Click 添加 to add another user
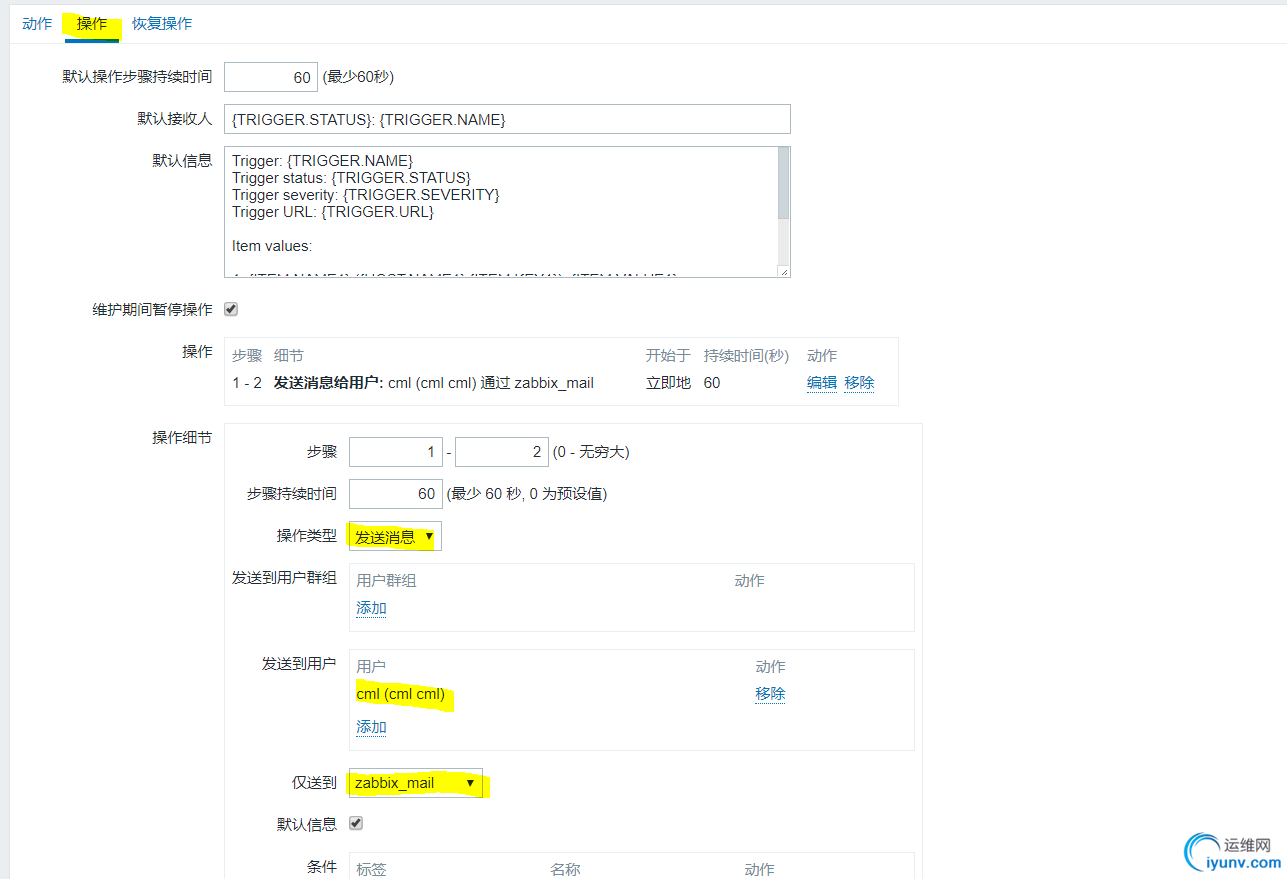Viewport: 1287px width, 879px height. coord(370,727)
